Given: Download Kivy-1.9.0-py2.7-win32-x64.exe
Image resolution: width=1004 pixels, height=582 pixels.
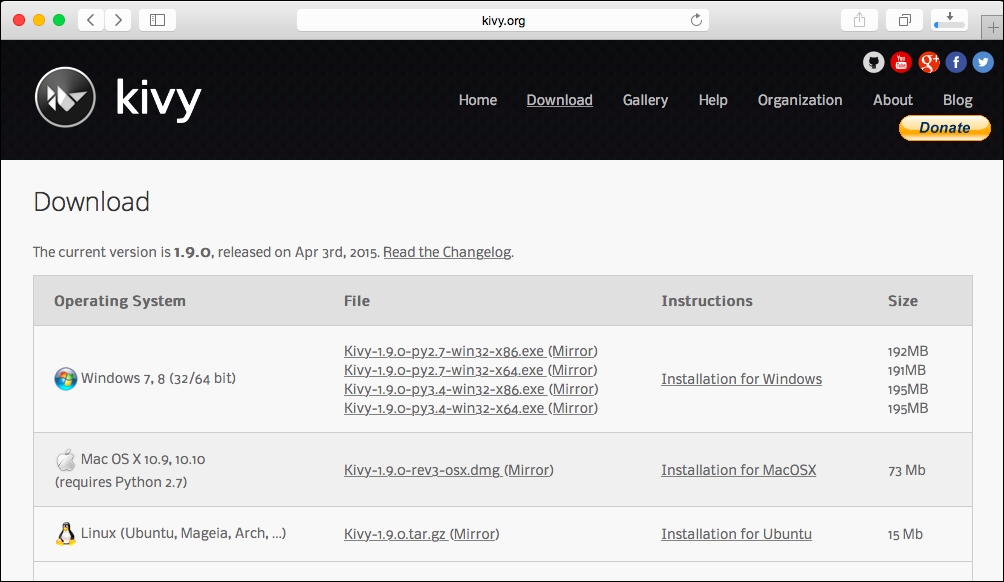Looking at the screenshot, I should point(444,370).
